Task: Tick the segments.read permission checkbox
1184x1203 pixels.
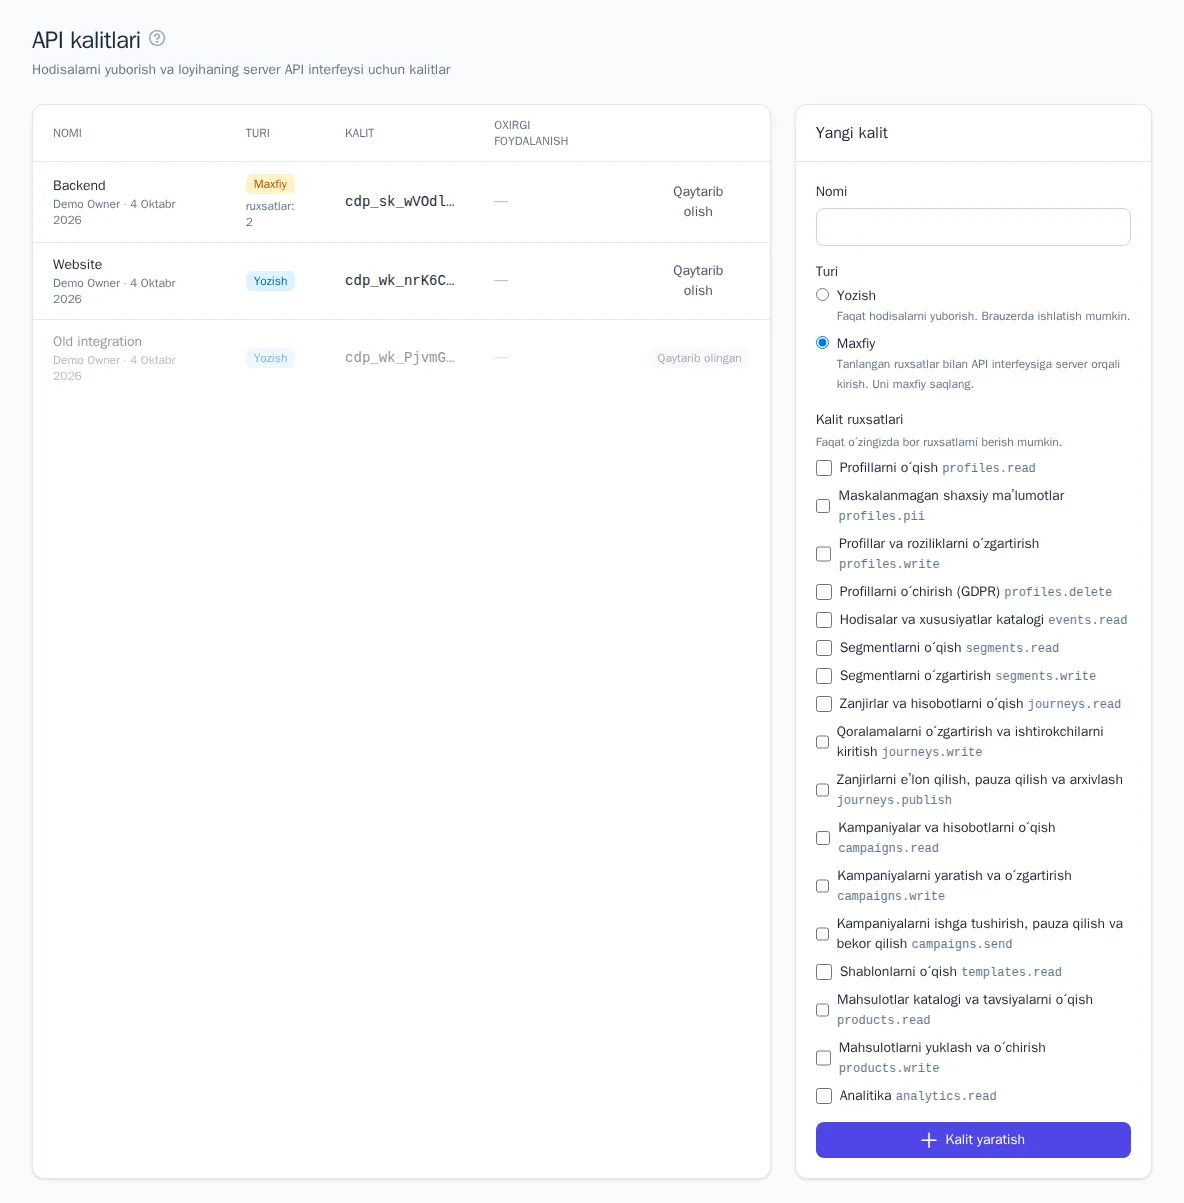Action: click(x=824, y=648)
